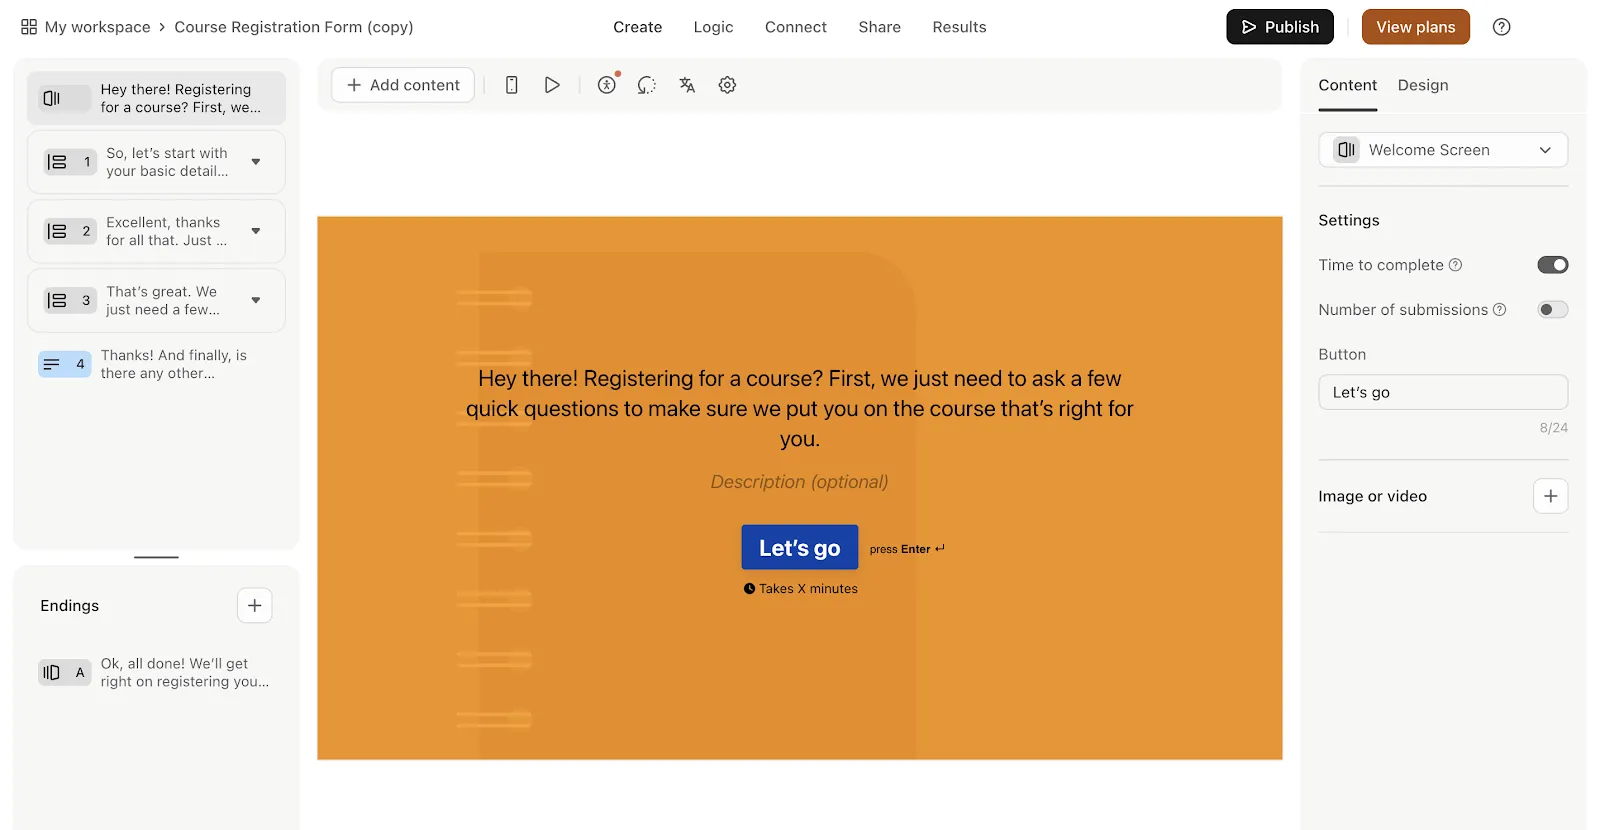Add a new ending with plus icon
Image resolution: width=1600 pixels, height=830 pixels.
click(x=255, y=605)
